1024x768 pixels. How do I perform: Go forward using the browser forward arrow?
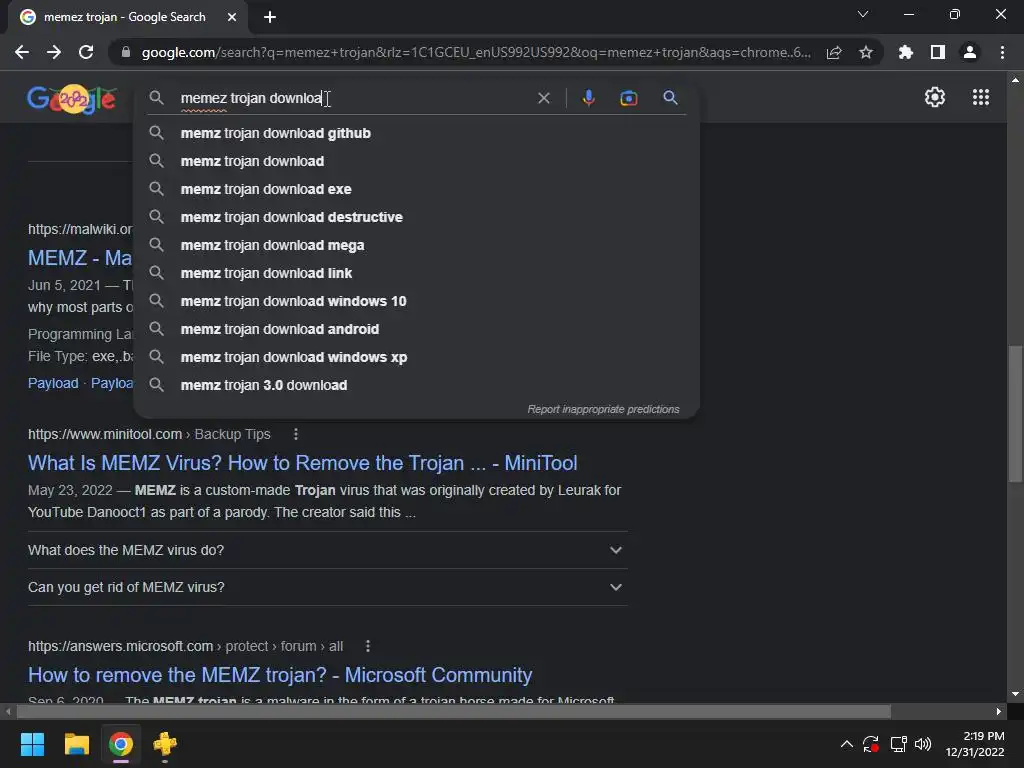coord(54,52)
